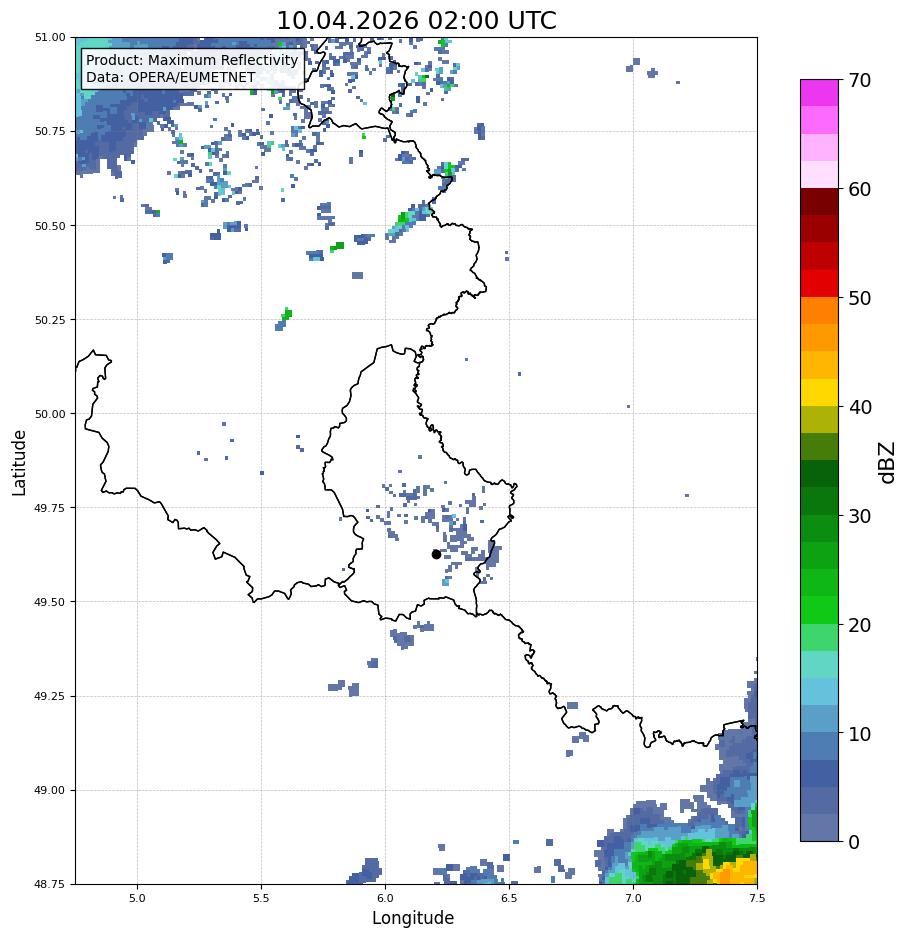Pick the bright yellow colorbar segment above 40

[x=820, y=393]
